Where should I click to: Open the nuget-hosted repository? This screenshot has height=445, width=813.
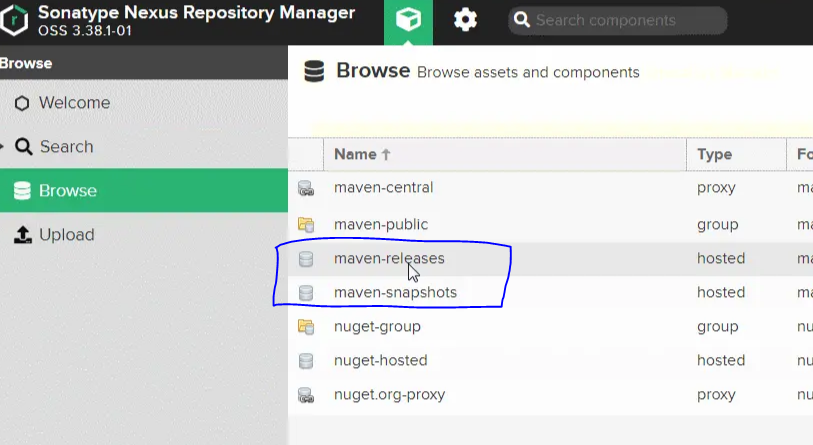coord(381,360)
